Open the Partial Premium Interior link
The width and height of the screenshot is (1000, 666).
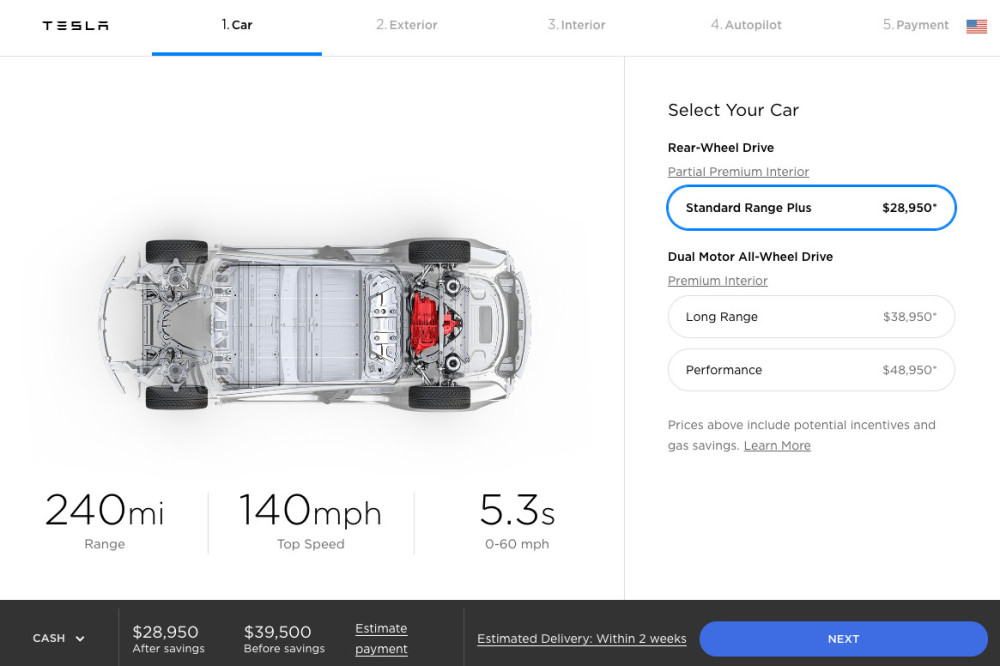point(738,172)
